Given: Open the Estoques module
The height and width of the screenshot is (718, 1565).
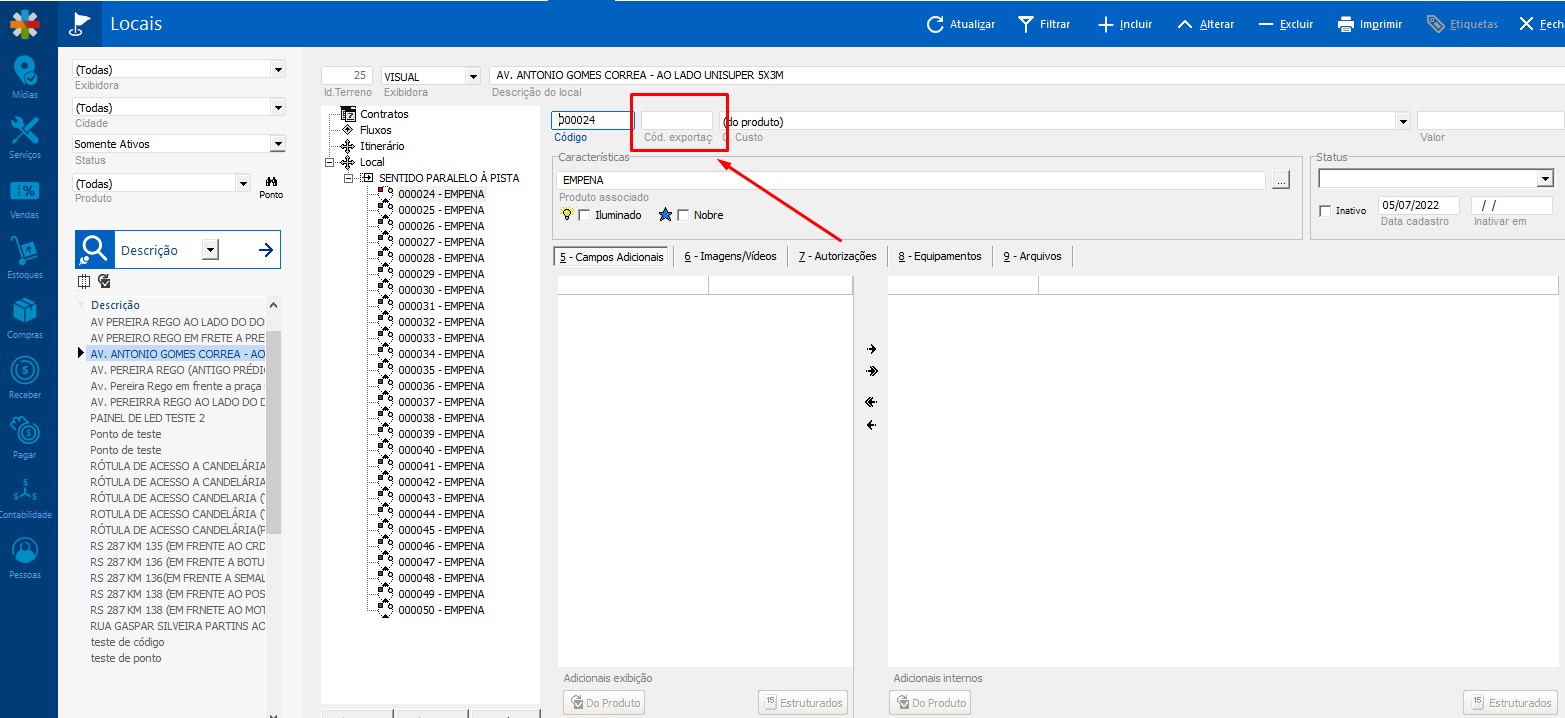Looking at the screenshot, I should (25, 258).
